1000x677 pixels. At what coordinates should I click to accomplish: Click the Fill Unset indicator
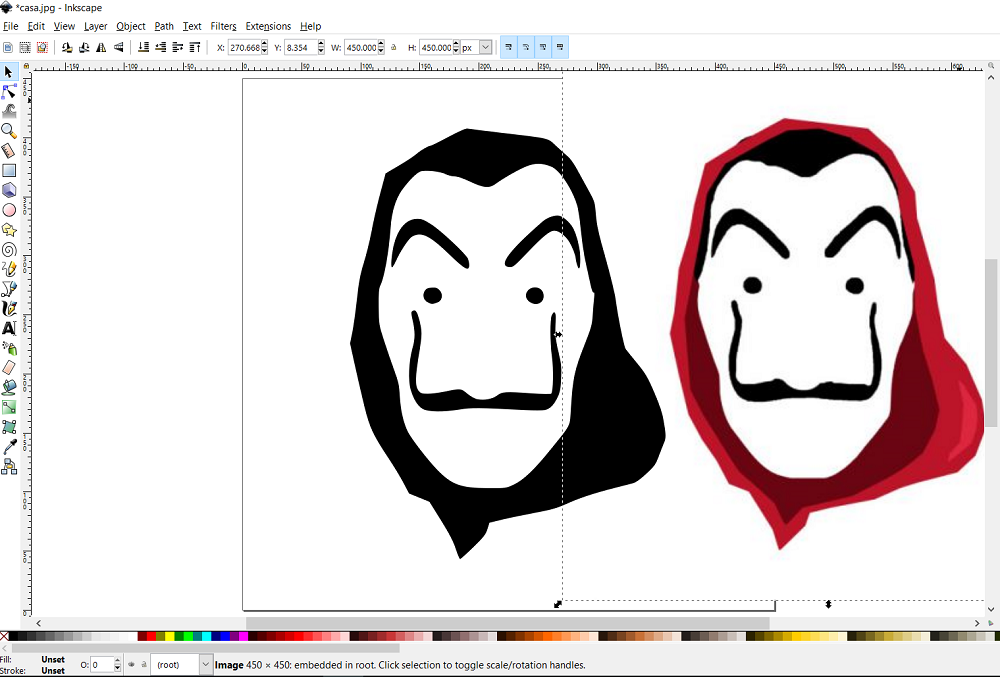(x=53, y=659)
